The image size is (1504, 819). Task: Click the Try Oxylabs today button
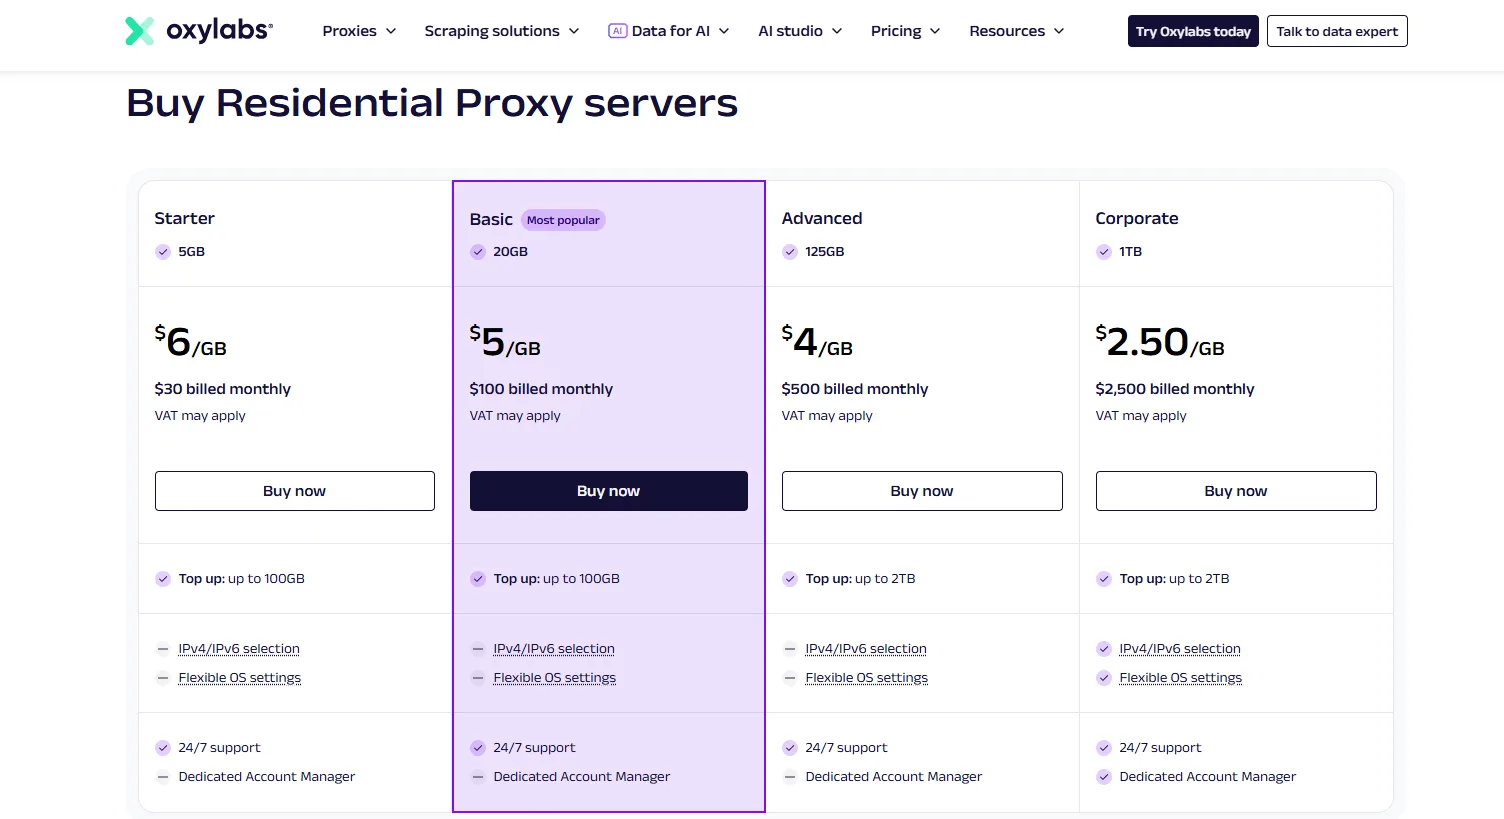[x=1192, y=31]
